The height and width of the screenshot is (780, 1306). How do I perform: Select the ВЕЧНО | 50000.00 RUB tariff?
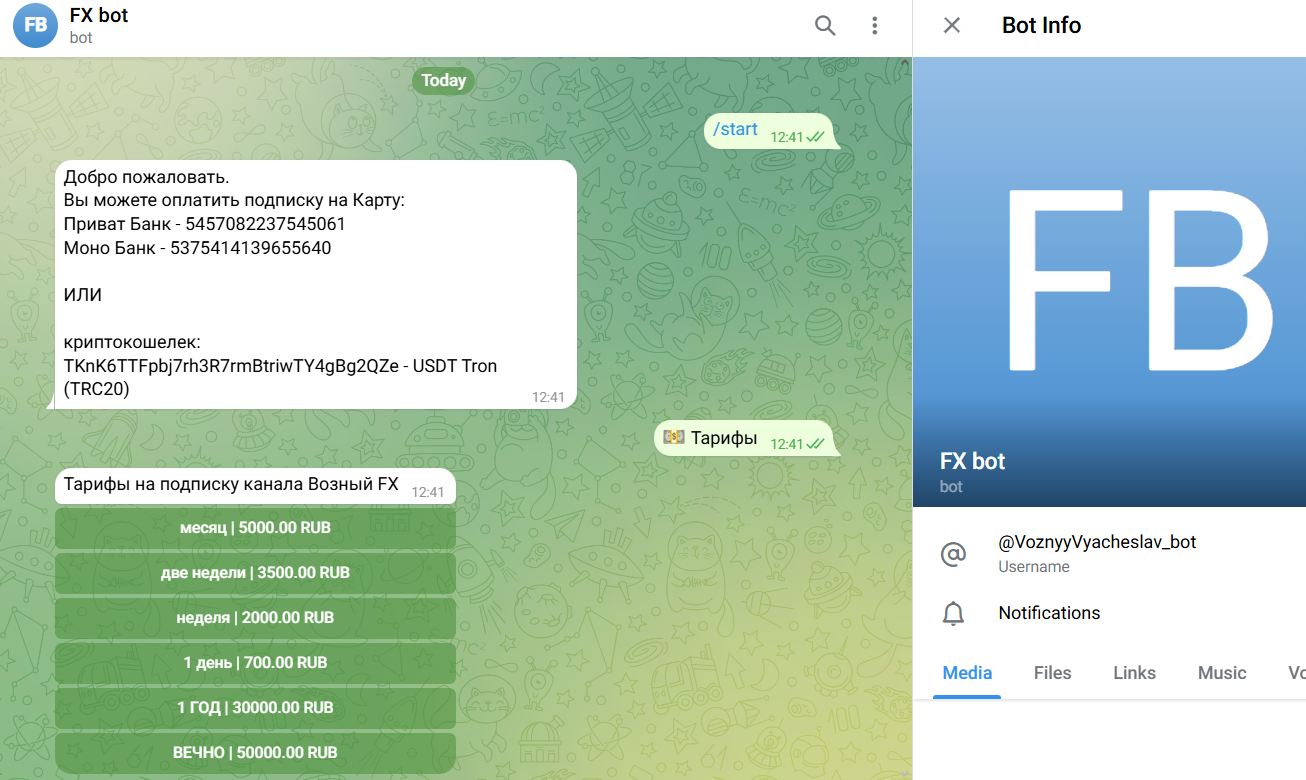(255, 752)
